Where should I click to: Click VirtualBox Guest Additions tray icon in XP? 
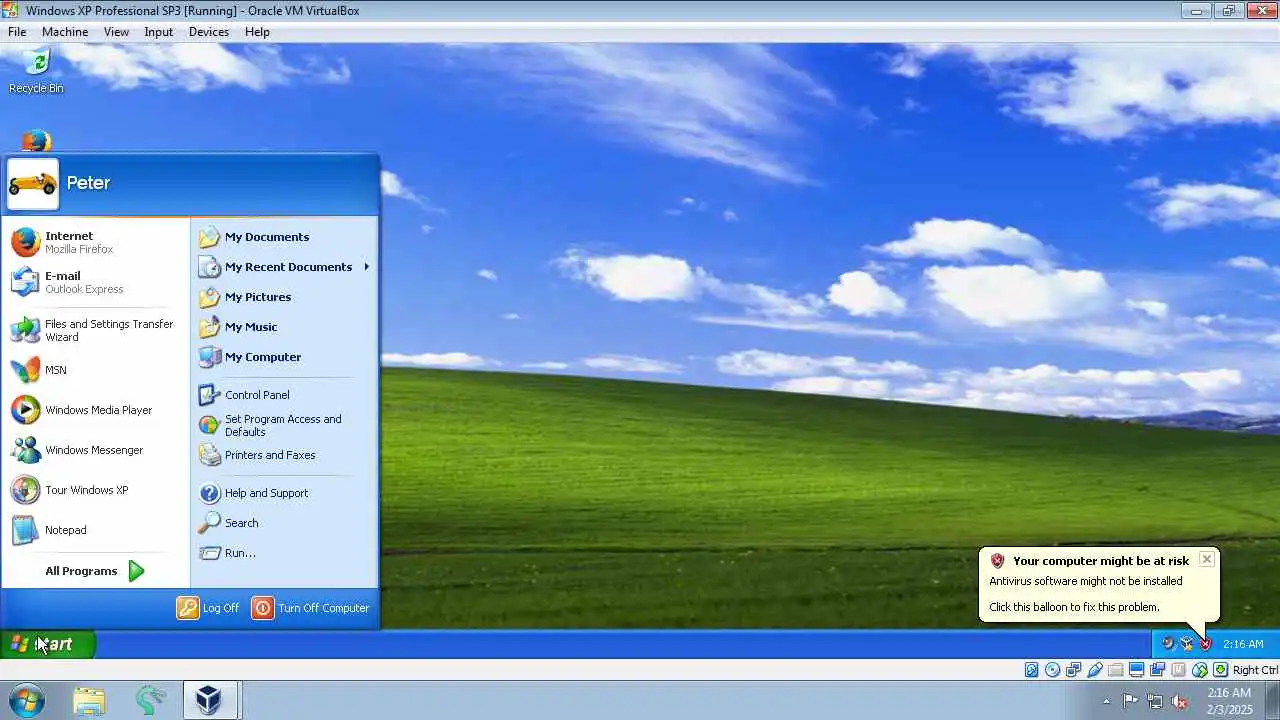point(1186,644)
